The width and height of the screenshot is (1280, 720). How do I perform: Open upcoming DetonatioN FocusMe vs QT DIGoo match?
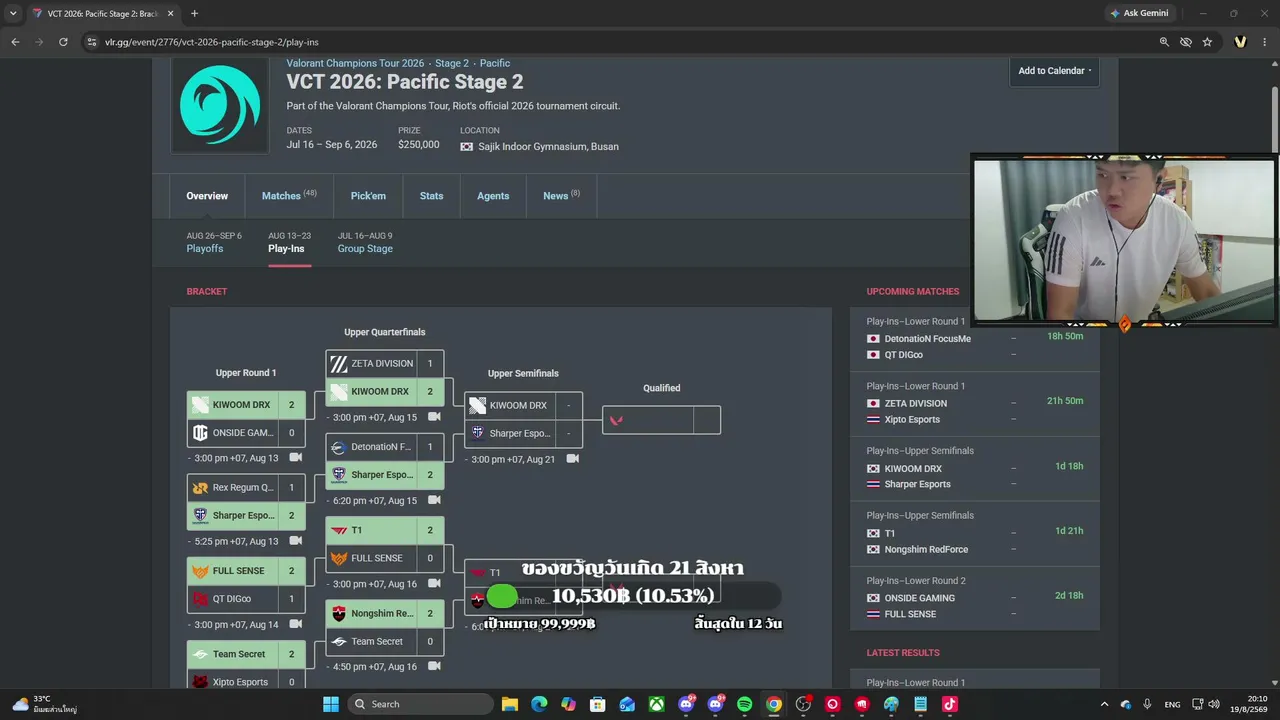[975, 338]
